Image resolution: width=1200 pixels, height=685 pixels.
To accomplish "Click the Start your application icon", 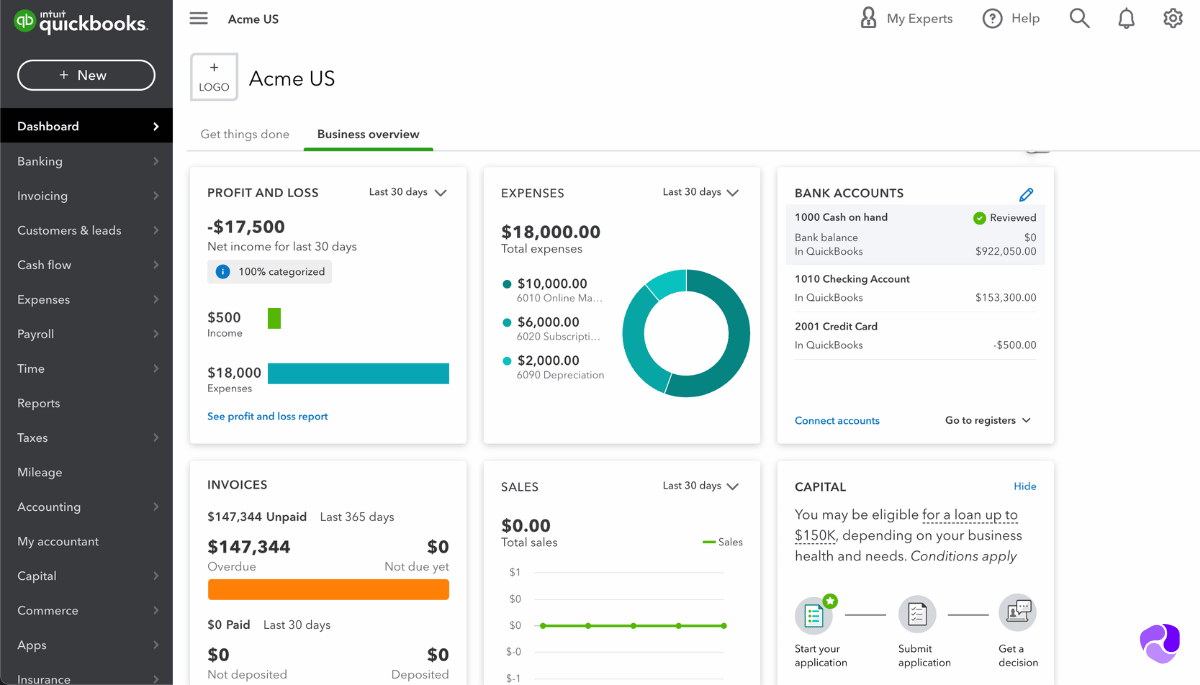I will [814, 615].
